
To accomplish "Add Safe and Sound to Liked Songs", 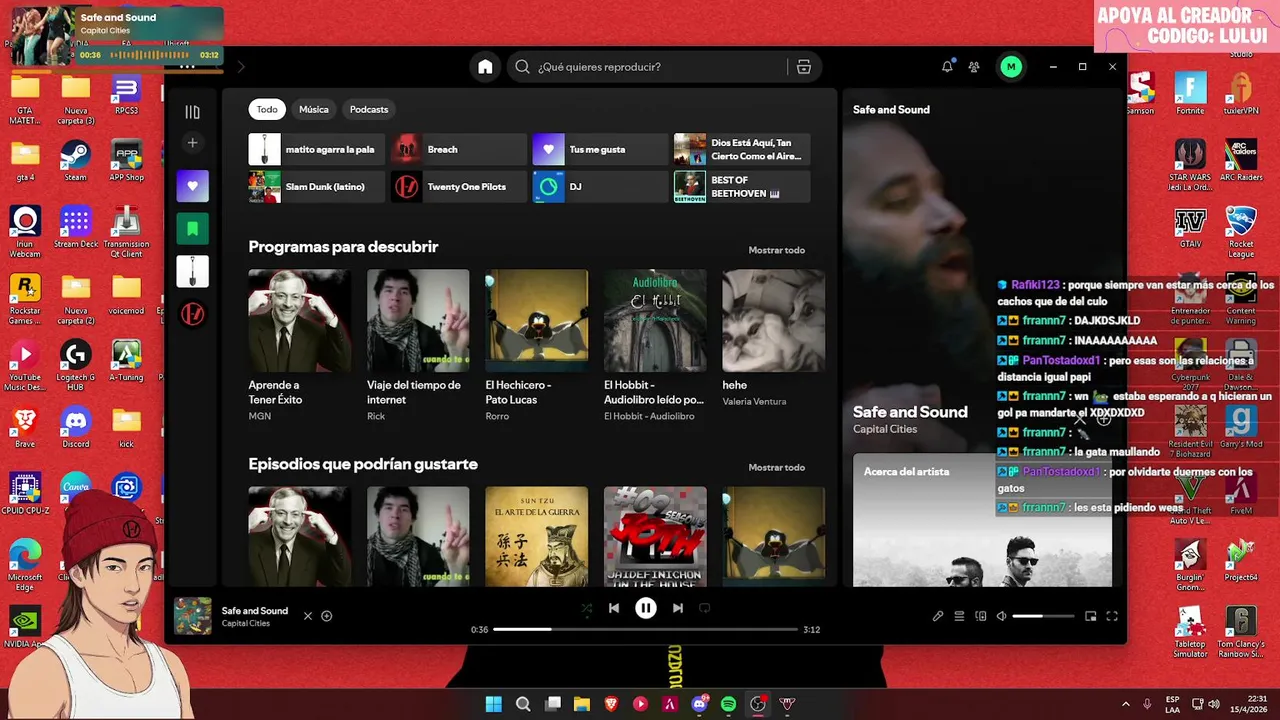I will tap(326, 616).
